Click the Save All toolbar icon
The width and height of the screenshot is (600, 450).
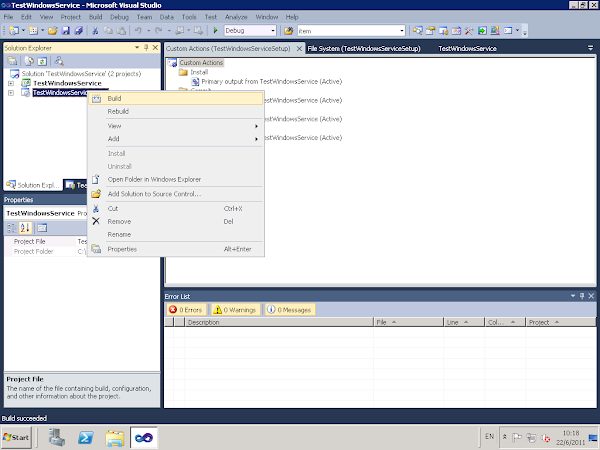79,30
